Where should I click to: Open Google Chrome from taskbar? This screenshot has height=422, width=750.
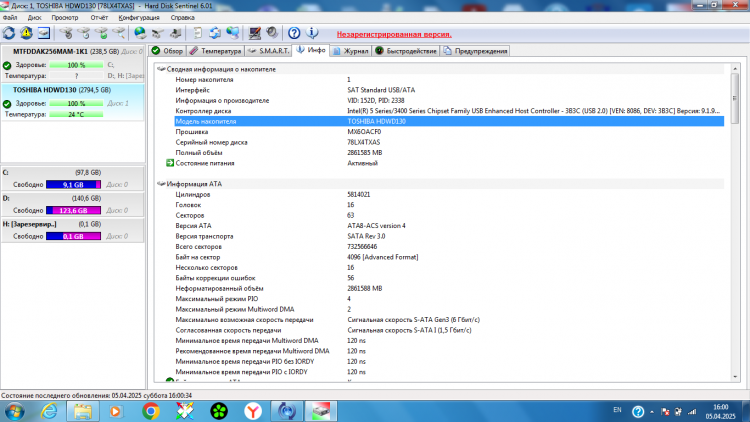[151, 411]
